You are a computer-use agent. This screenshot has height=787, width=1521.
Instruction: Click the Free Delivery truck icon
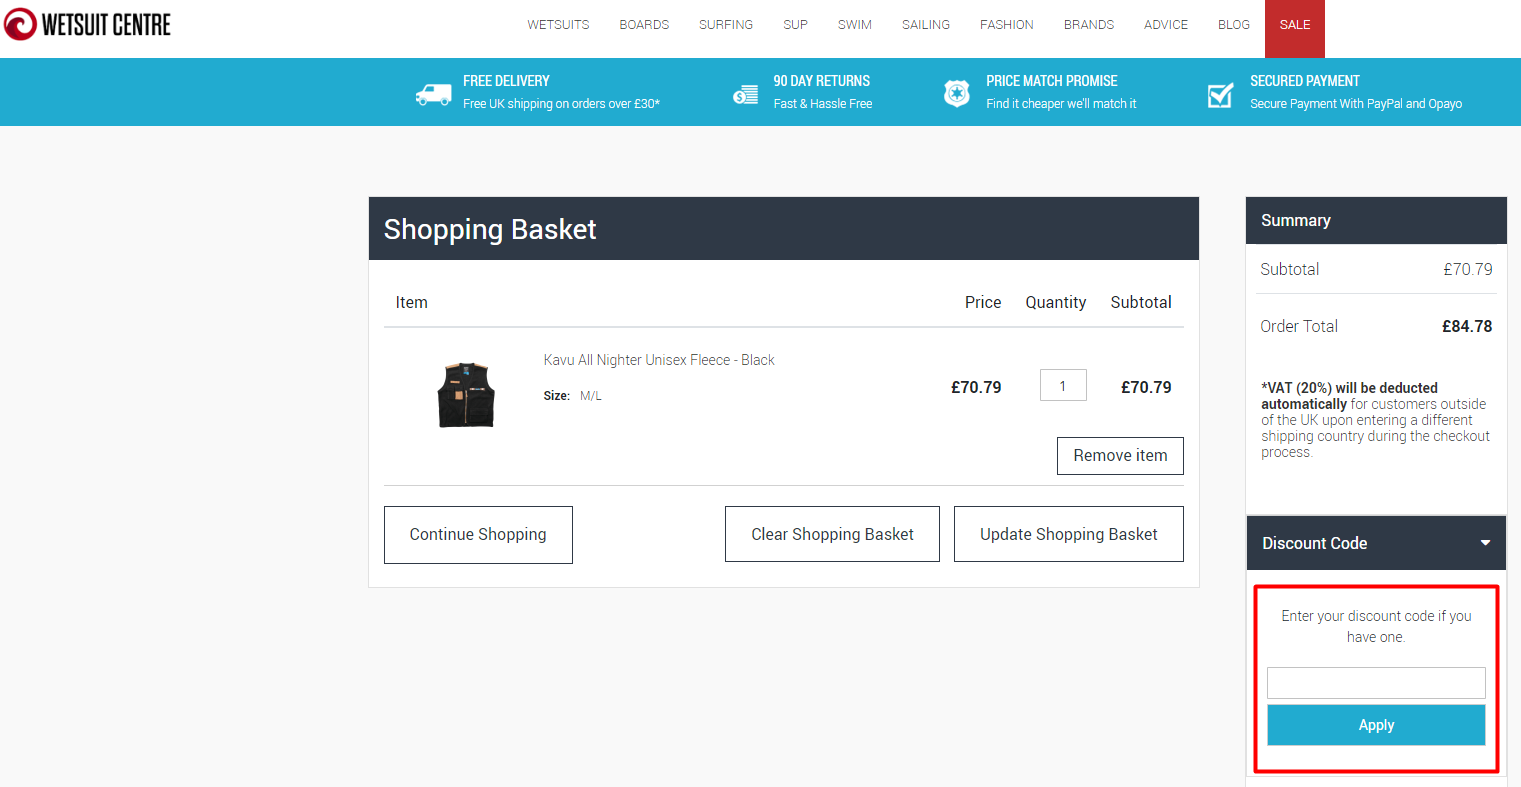click(x=433, y=91)
